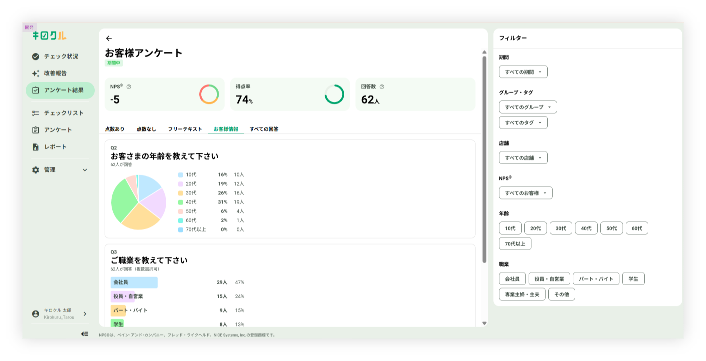
Task: Open アンケート結果 in sidebar
Action: tap(60, 90)
